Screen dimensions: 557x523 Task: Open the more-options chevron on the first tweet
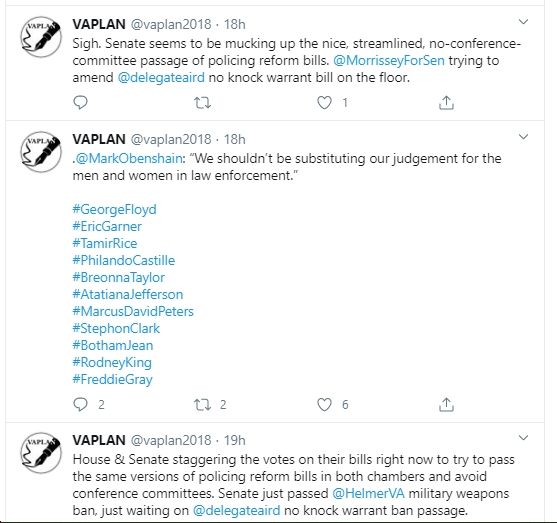pyautogui.click(x=523, y=22)
